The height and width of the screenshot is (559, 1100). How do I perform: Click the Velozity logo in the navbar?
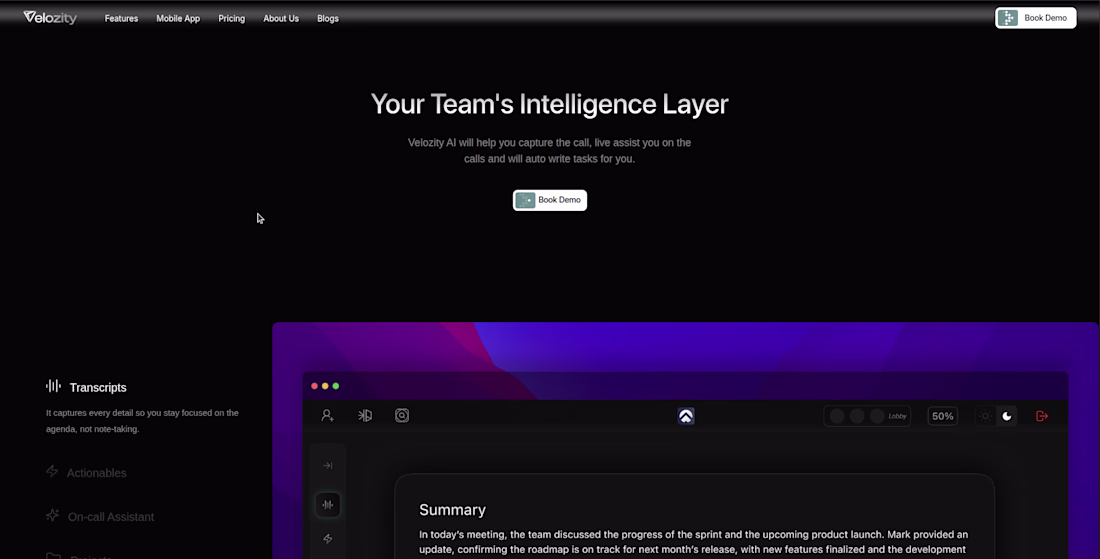coord(50,18)
